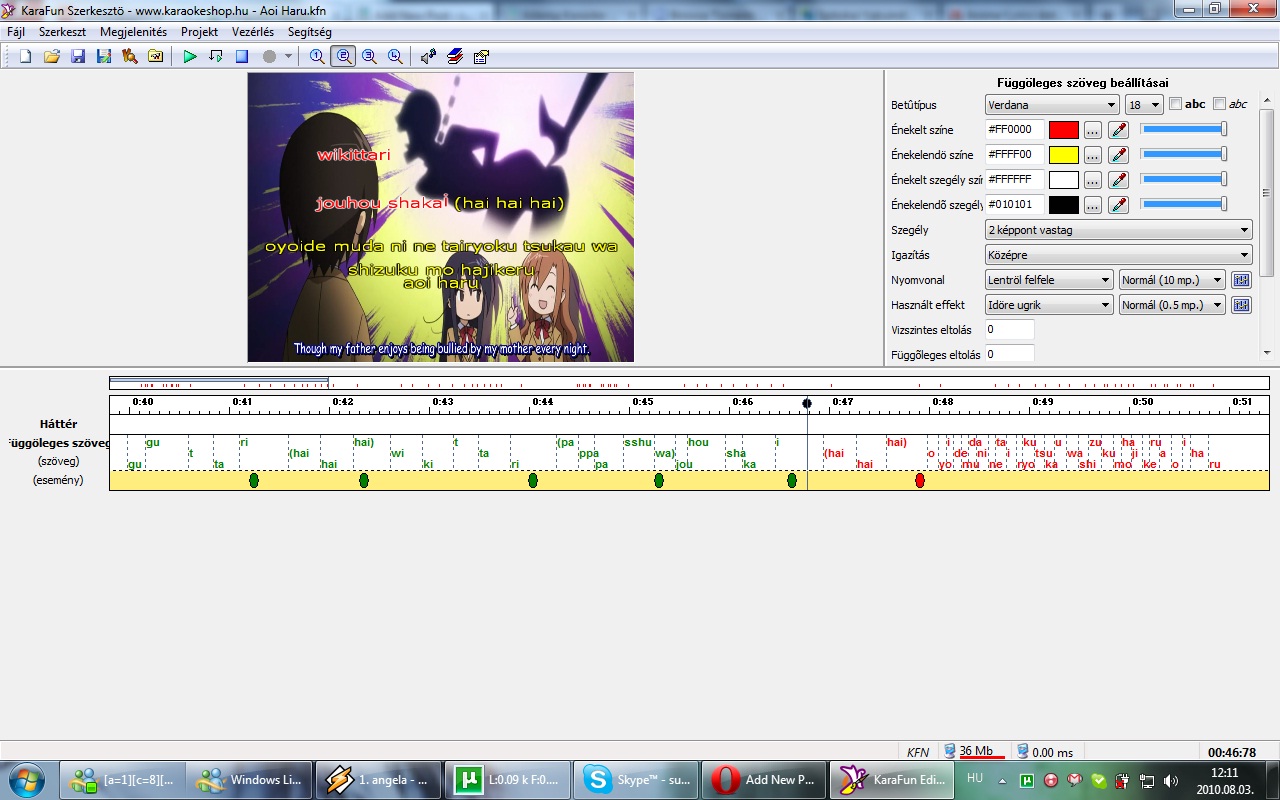The image size is (1280, 800).
Task: Open the Segítség menu
Action: [310, 32]
